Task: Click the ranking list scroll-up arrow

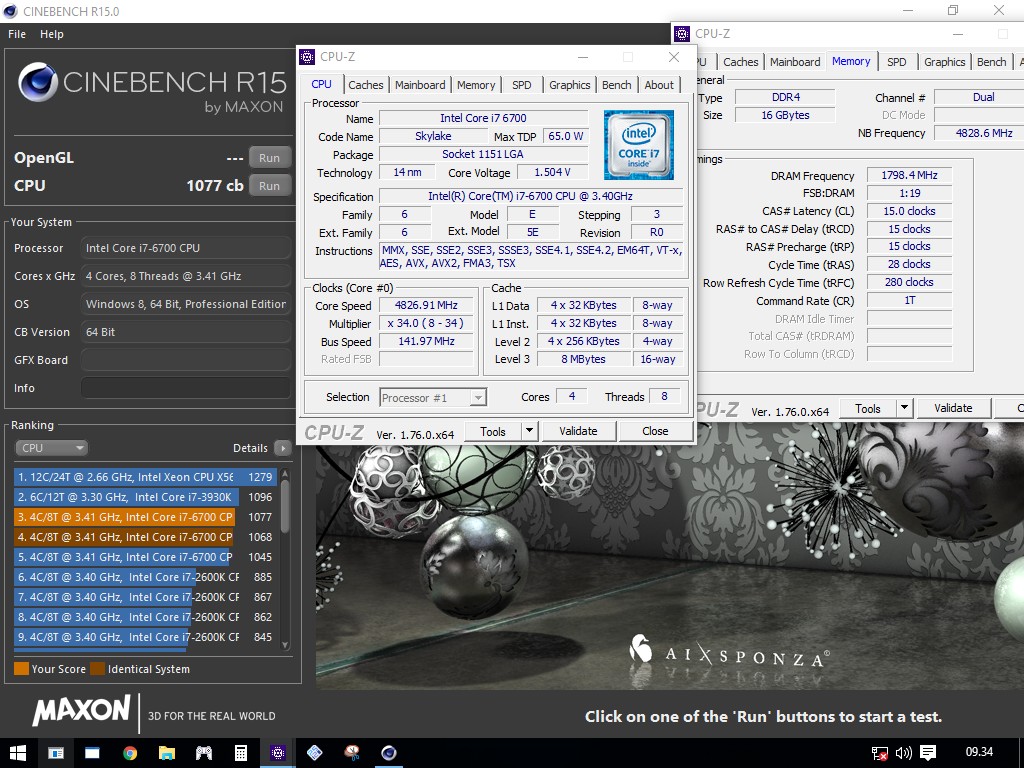Action: pos(285,473)
